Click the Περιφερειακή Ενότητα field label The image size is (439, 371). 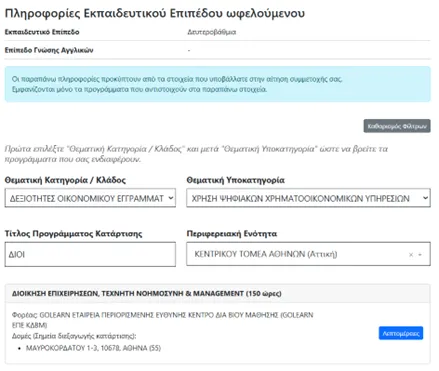tap(232, 234)
